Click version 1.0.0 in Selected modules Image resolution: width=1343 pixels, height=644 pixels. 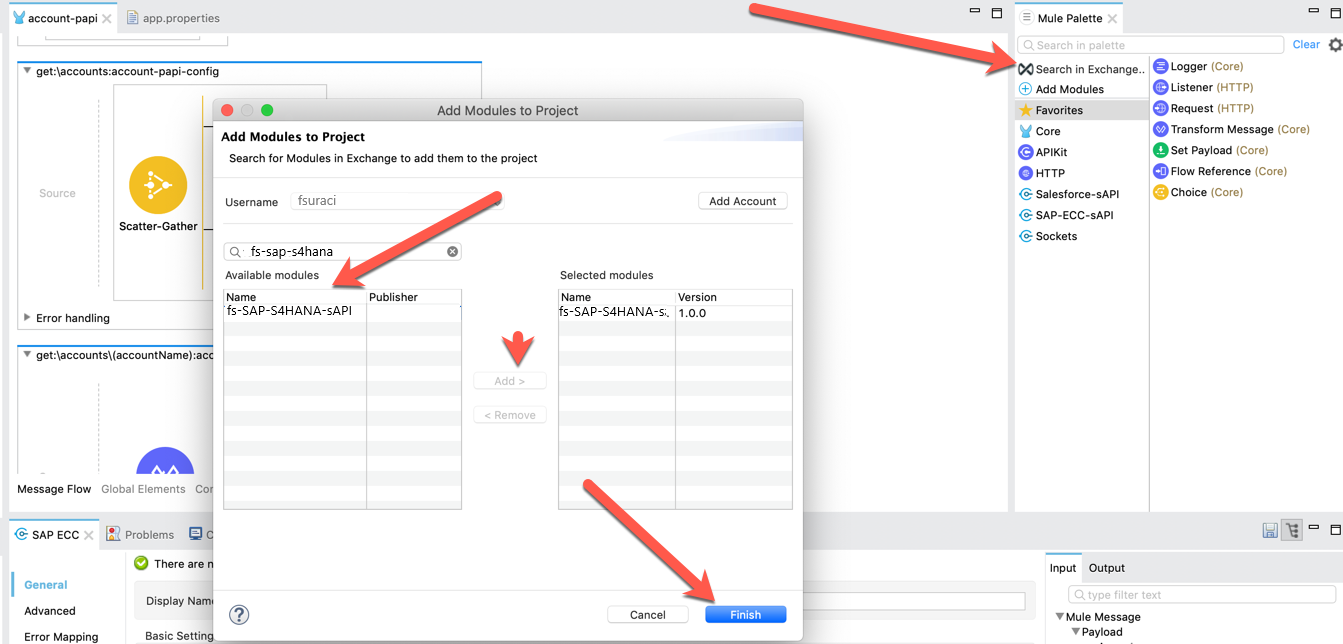tap(692, 313)
